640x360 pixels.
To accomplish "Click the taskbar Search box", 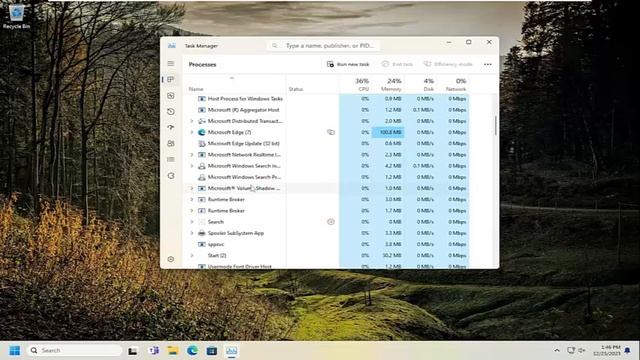I will [75, 351].
